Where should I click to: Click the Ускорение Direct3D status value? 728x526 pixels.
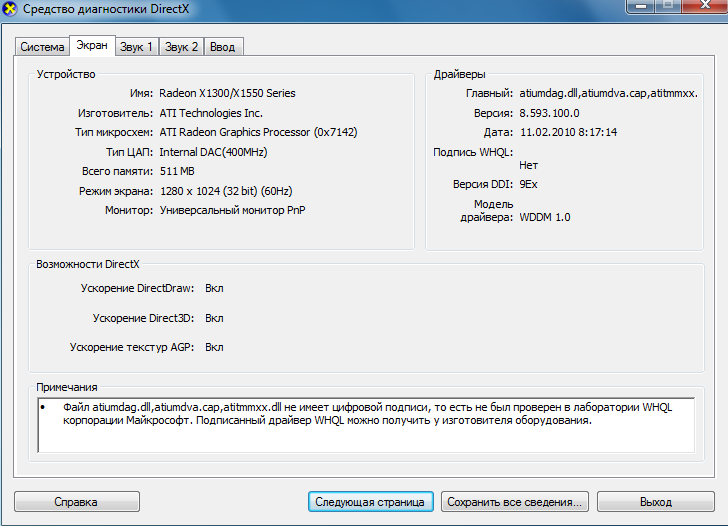tap(214, 318)
